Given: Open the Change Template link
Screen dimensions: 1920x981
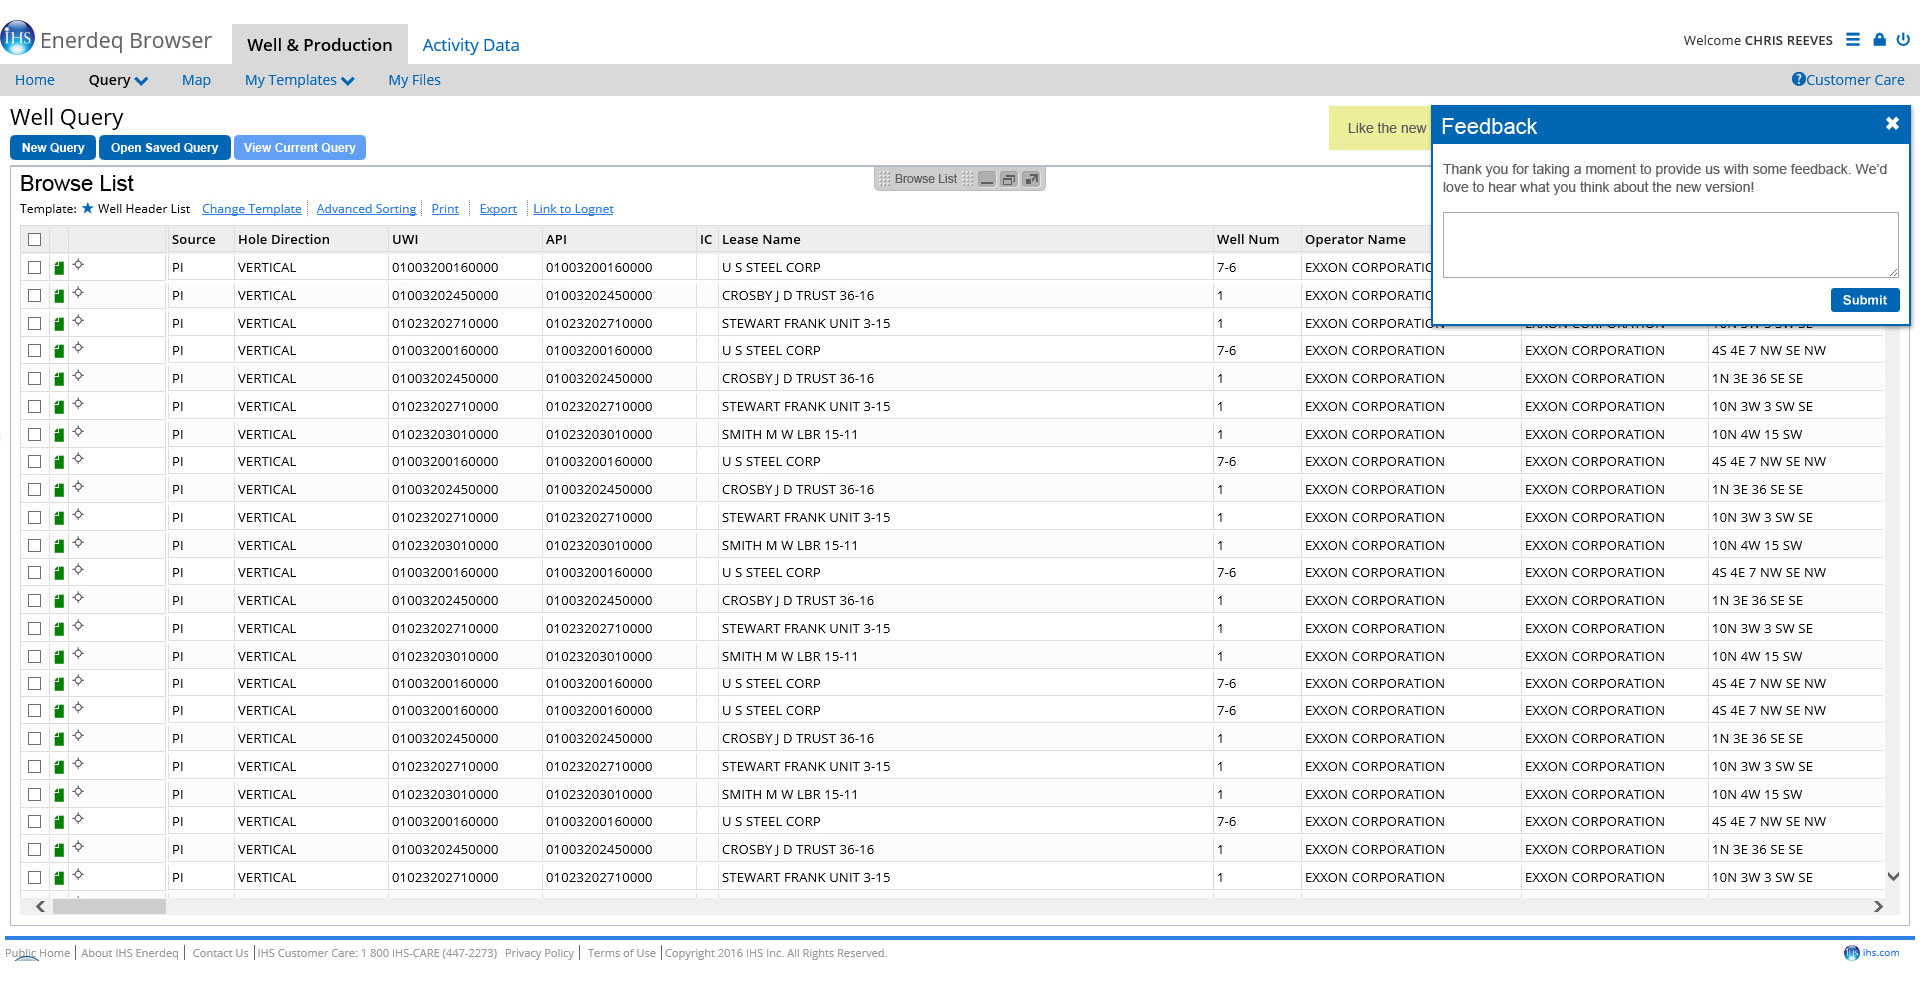Looking at the screenshot, I should [252, 209].
